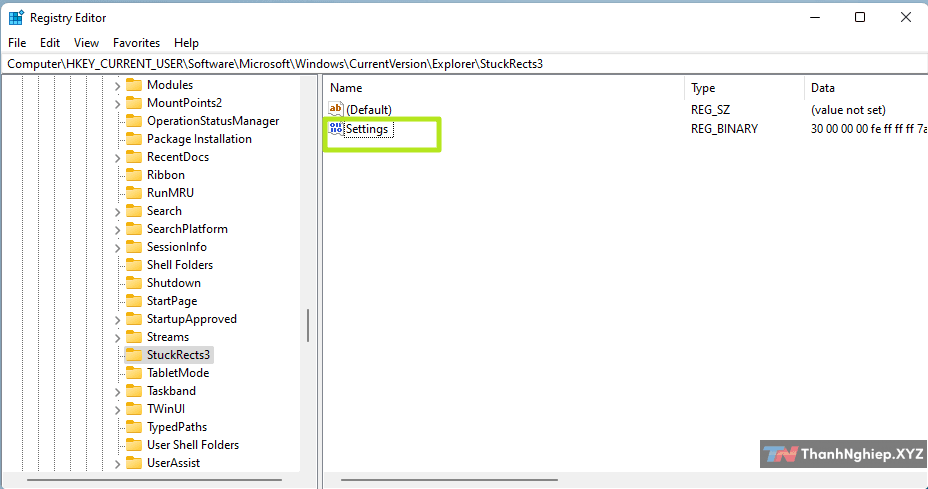Click the Ribbon folder icon
The height and width of the screenshot is (489, 928).
134,175
